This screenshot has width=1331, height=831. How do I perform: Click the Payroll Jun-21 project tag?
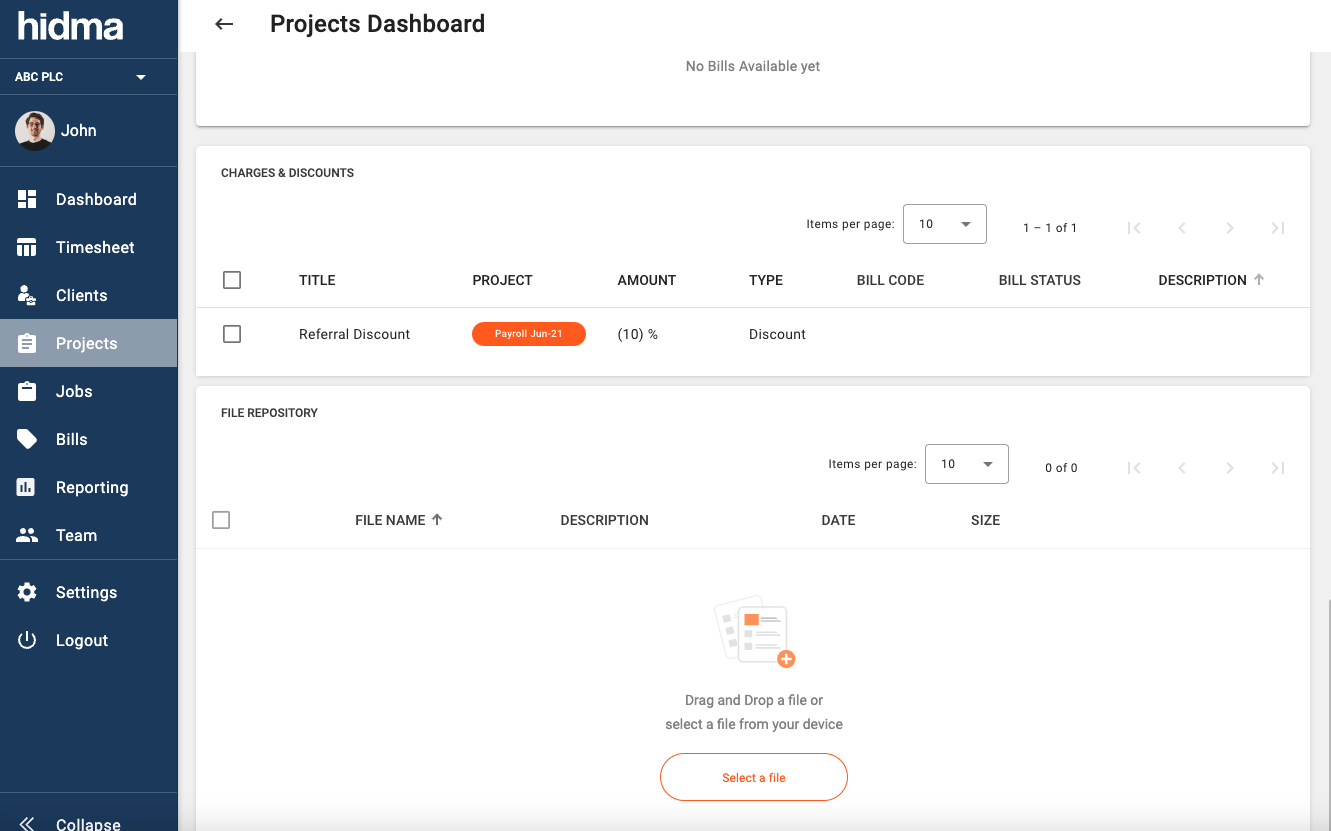tap(528, 334)
